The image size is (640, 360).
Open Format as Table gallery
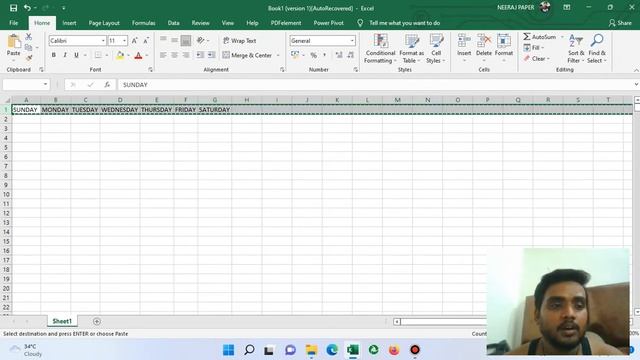click(x=411, y=49)
